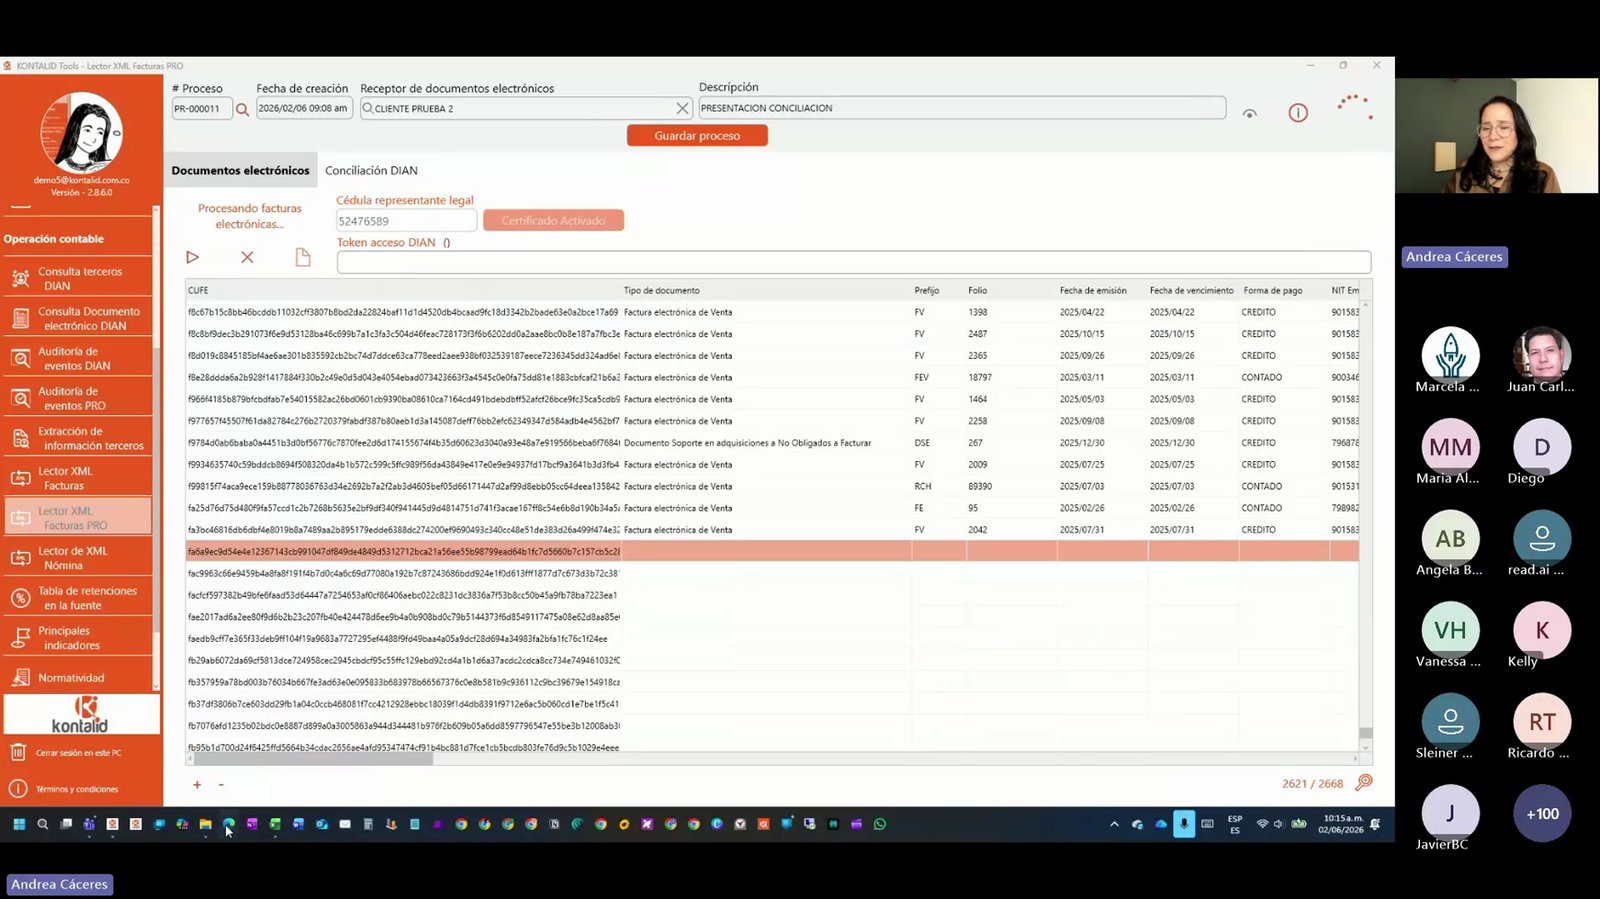Image resolution: width=1600 pixels, height=899 pixels.
Task: Open File Explorer from the taskbar
Action: pyautogui.click(x=205, y=824)
